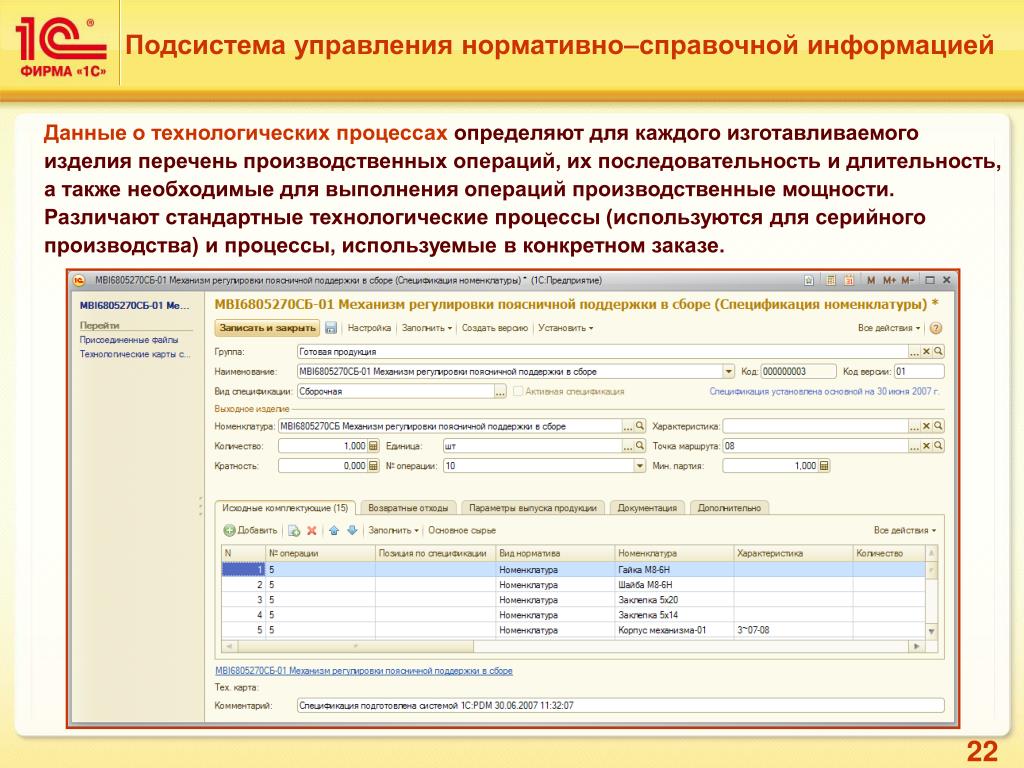The image size is (1024, 768).
Task: Click the horizontal scrollbar right arrow
Action: (x=917, y=646)
